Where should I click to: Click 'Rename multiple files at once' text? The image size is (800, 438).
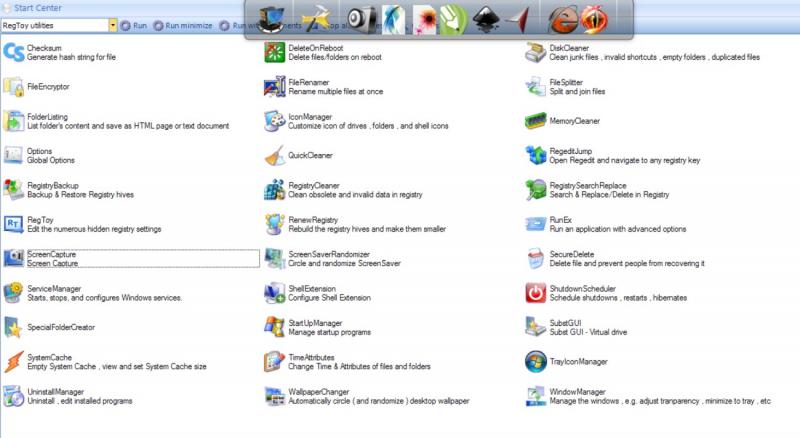(336, 91)
